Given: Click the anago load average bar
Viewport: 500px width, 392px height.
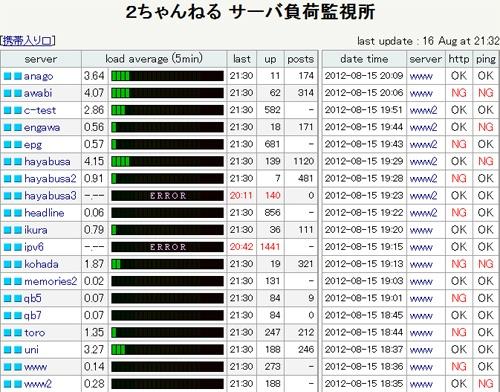Looking at the screenshot, I should (x=167, y=76).
